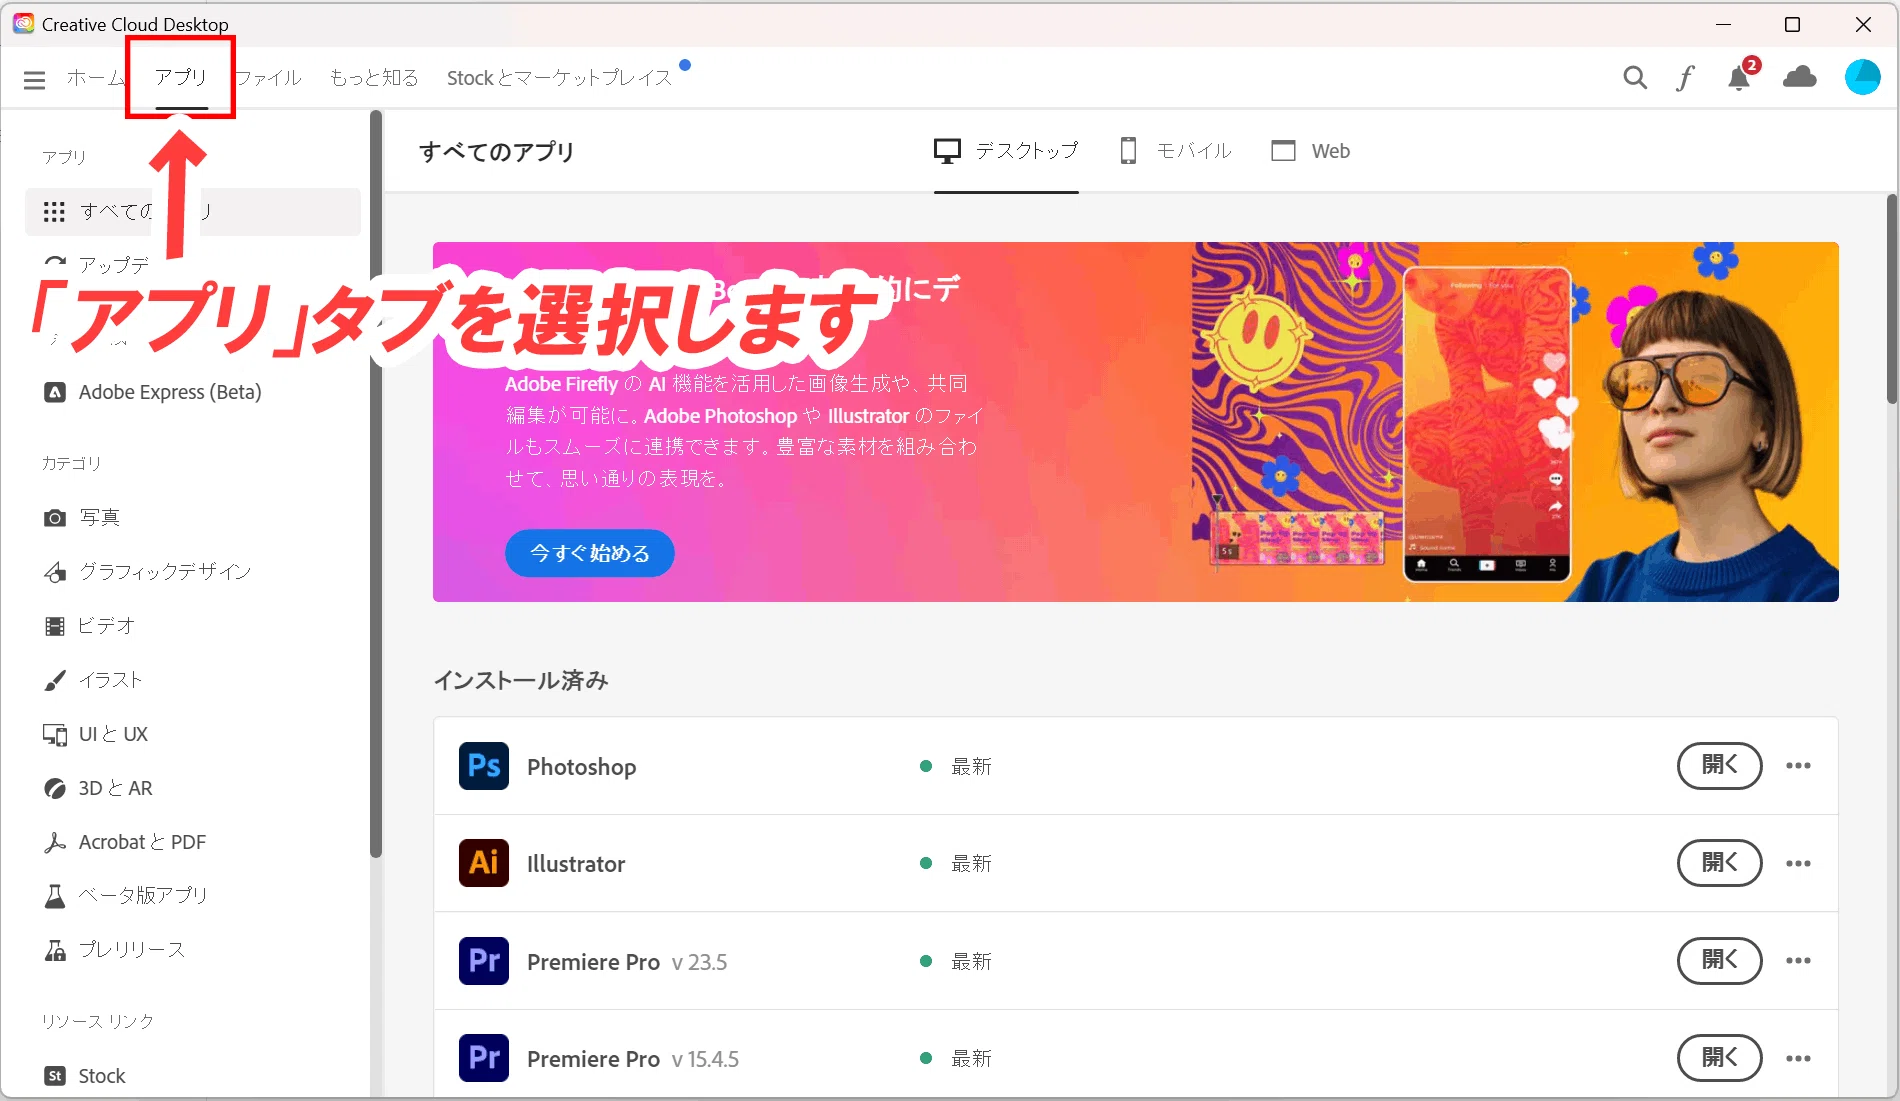The height and width of the screenshot is (1101, 1900).
Task: Open Illustrator with its 開く button
Action: tap(1719, 863)
